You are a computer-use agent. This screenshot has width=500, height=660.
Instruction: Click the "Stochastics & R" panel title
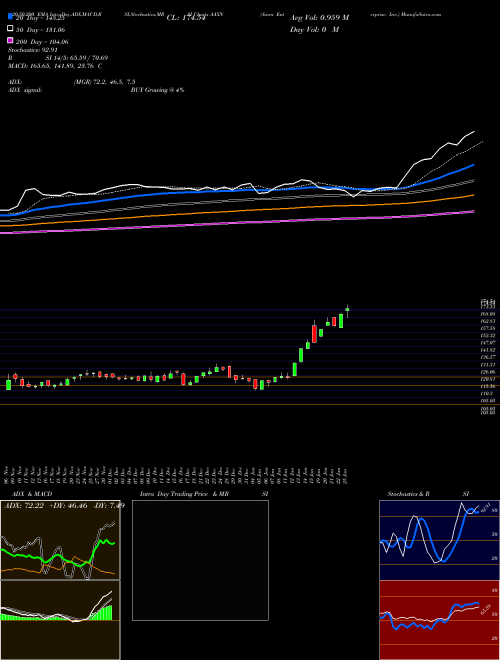tap(409, 494)
